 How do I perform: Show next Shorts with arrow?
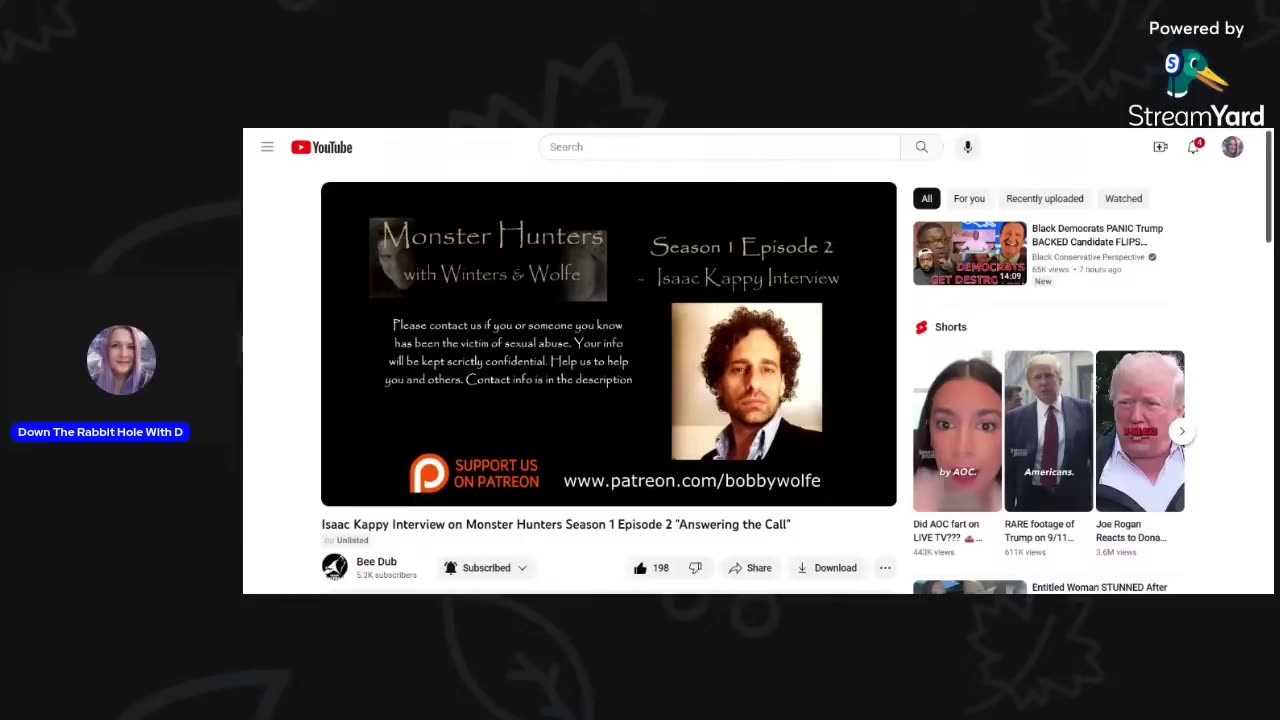coord(1181,431)
